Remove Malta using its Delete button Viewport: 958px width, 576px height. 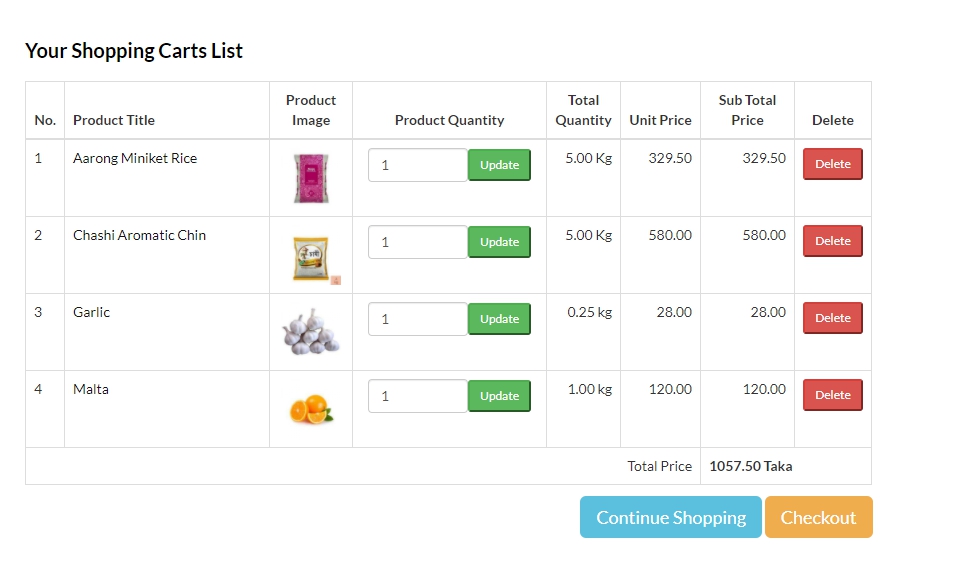click(832, 395)
